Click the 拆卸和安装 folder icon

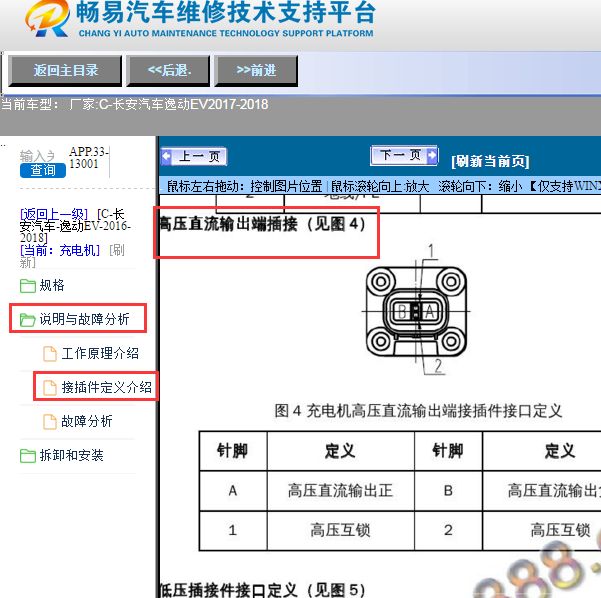(28, 456)
